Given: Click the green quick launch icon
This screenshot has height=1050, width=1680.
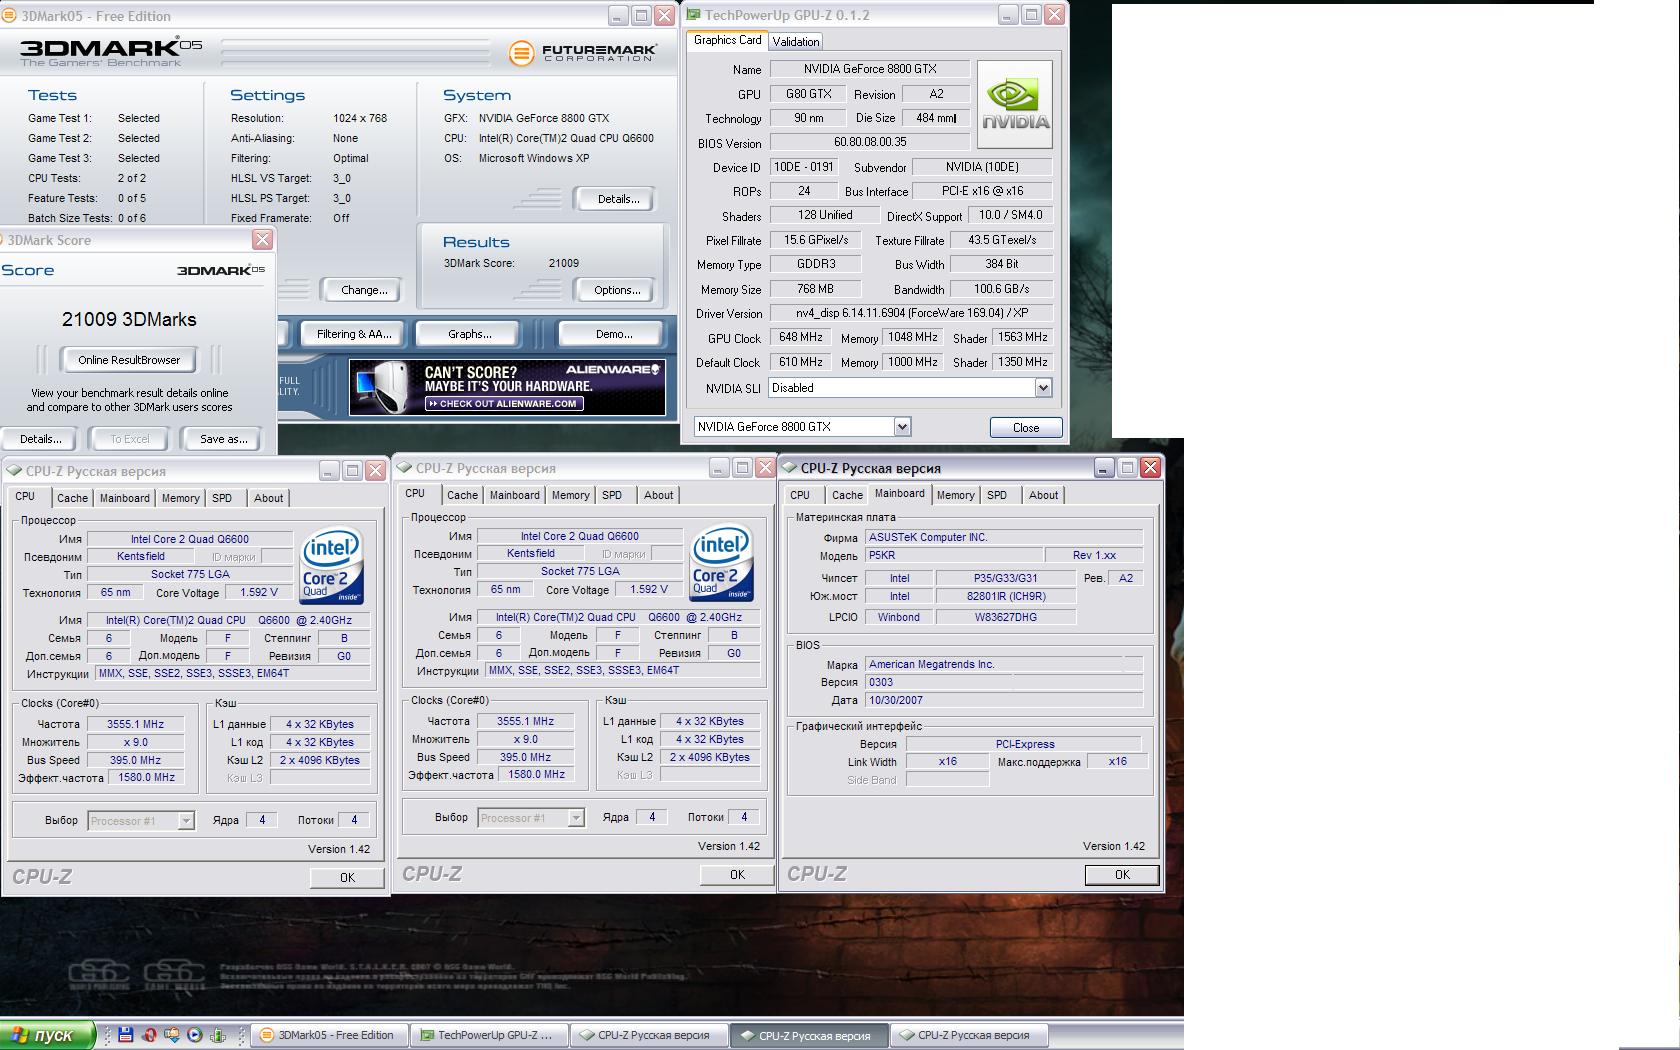Looking at the screenshot, I should (x=217, y=1035).
